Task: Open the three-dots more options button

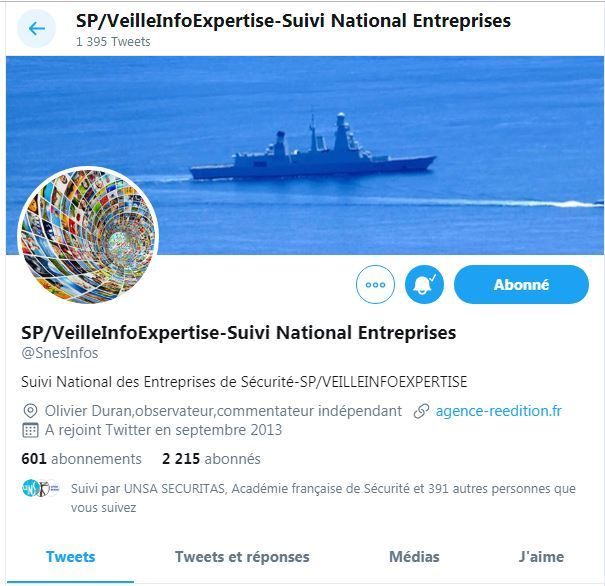Action: [375, 284]
